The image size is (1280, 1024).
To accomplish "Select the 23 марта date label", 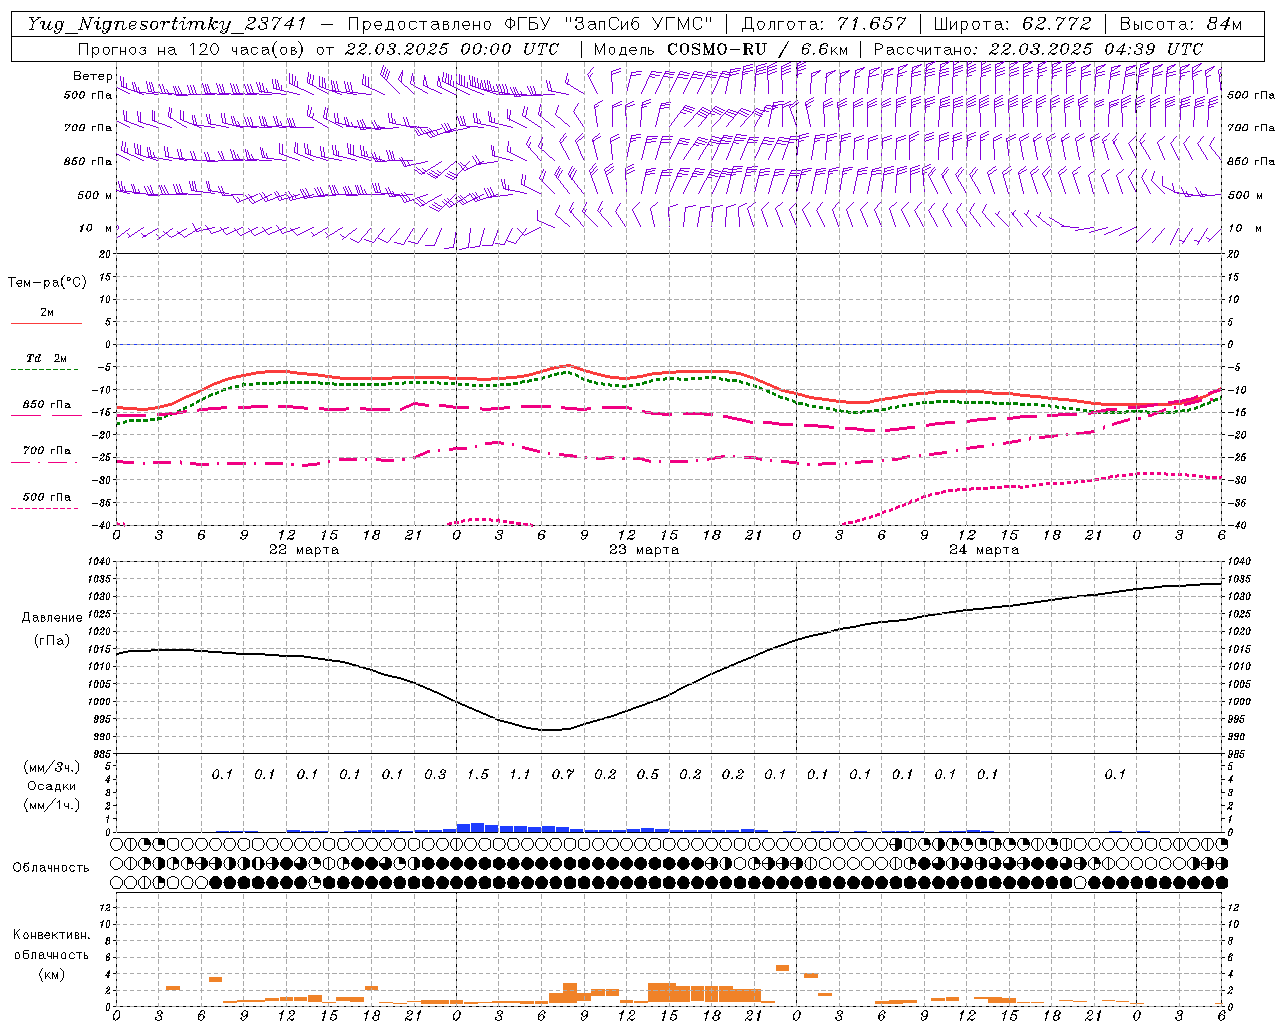I will (644, 550).
